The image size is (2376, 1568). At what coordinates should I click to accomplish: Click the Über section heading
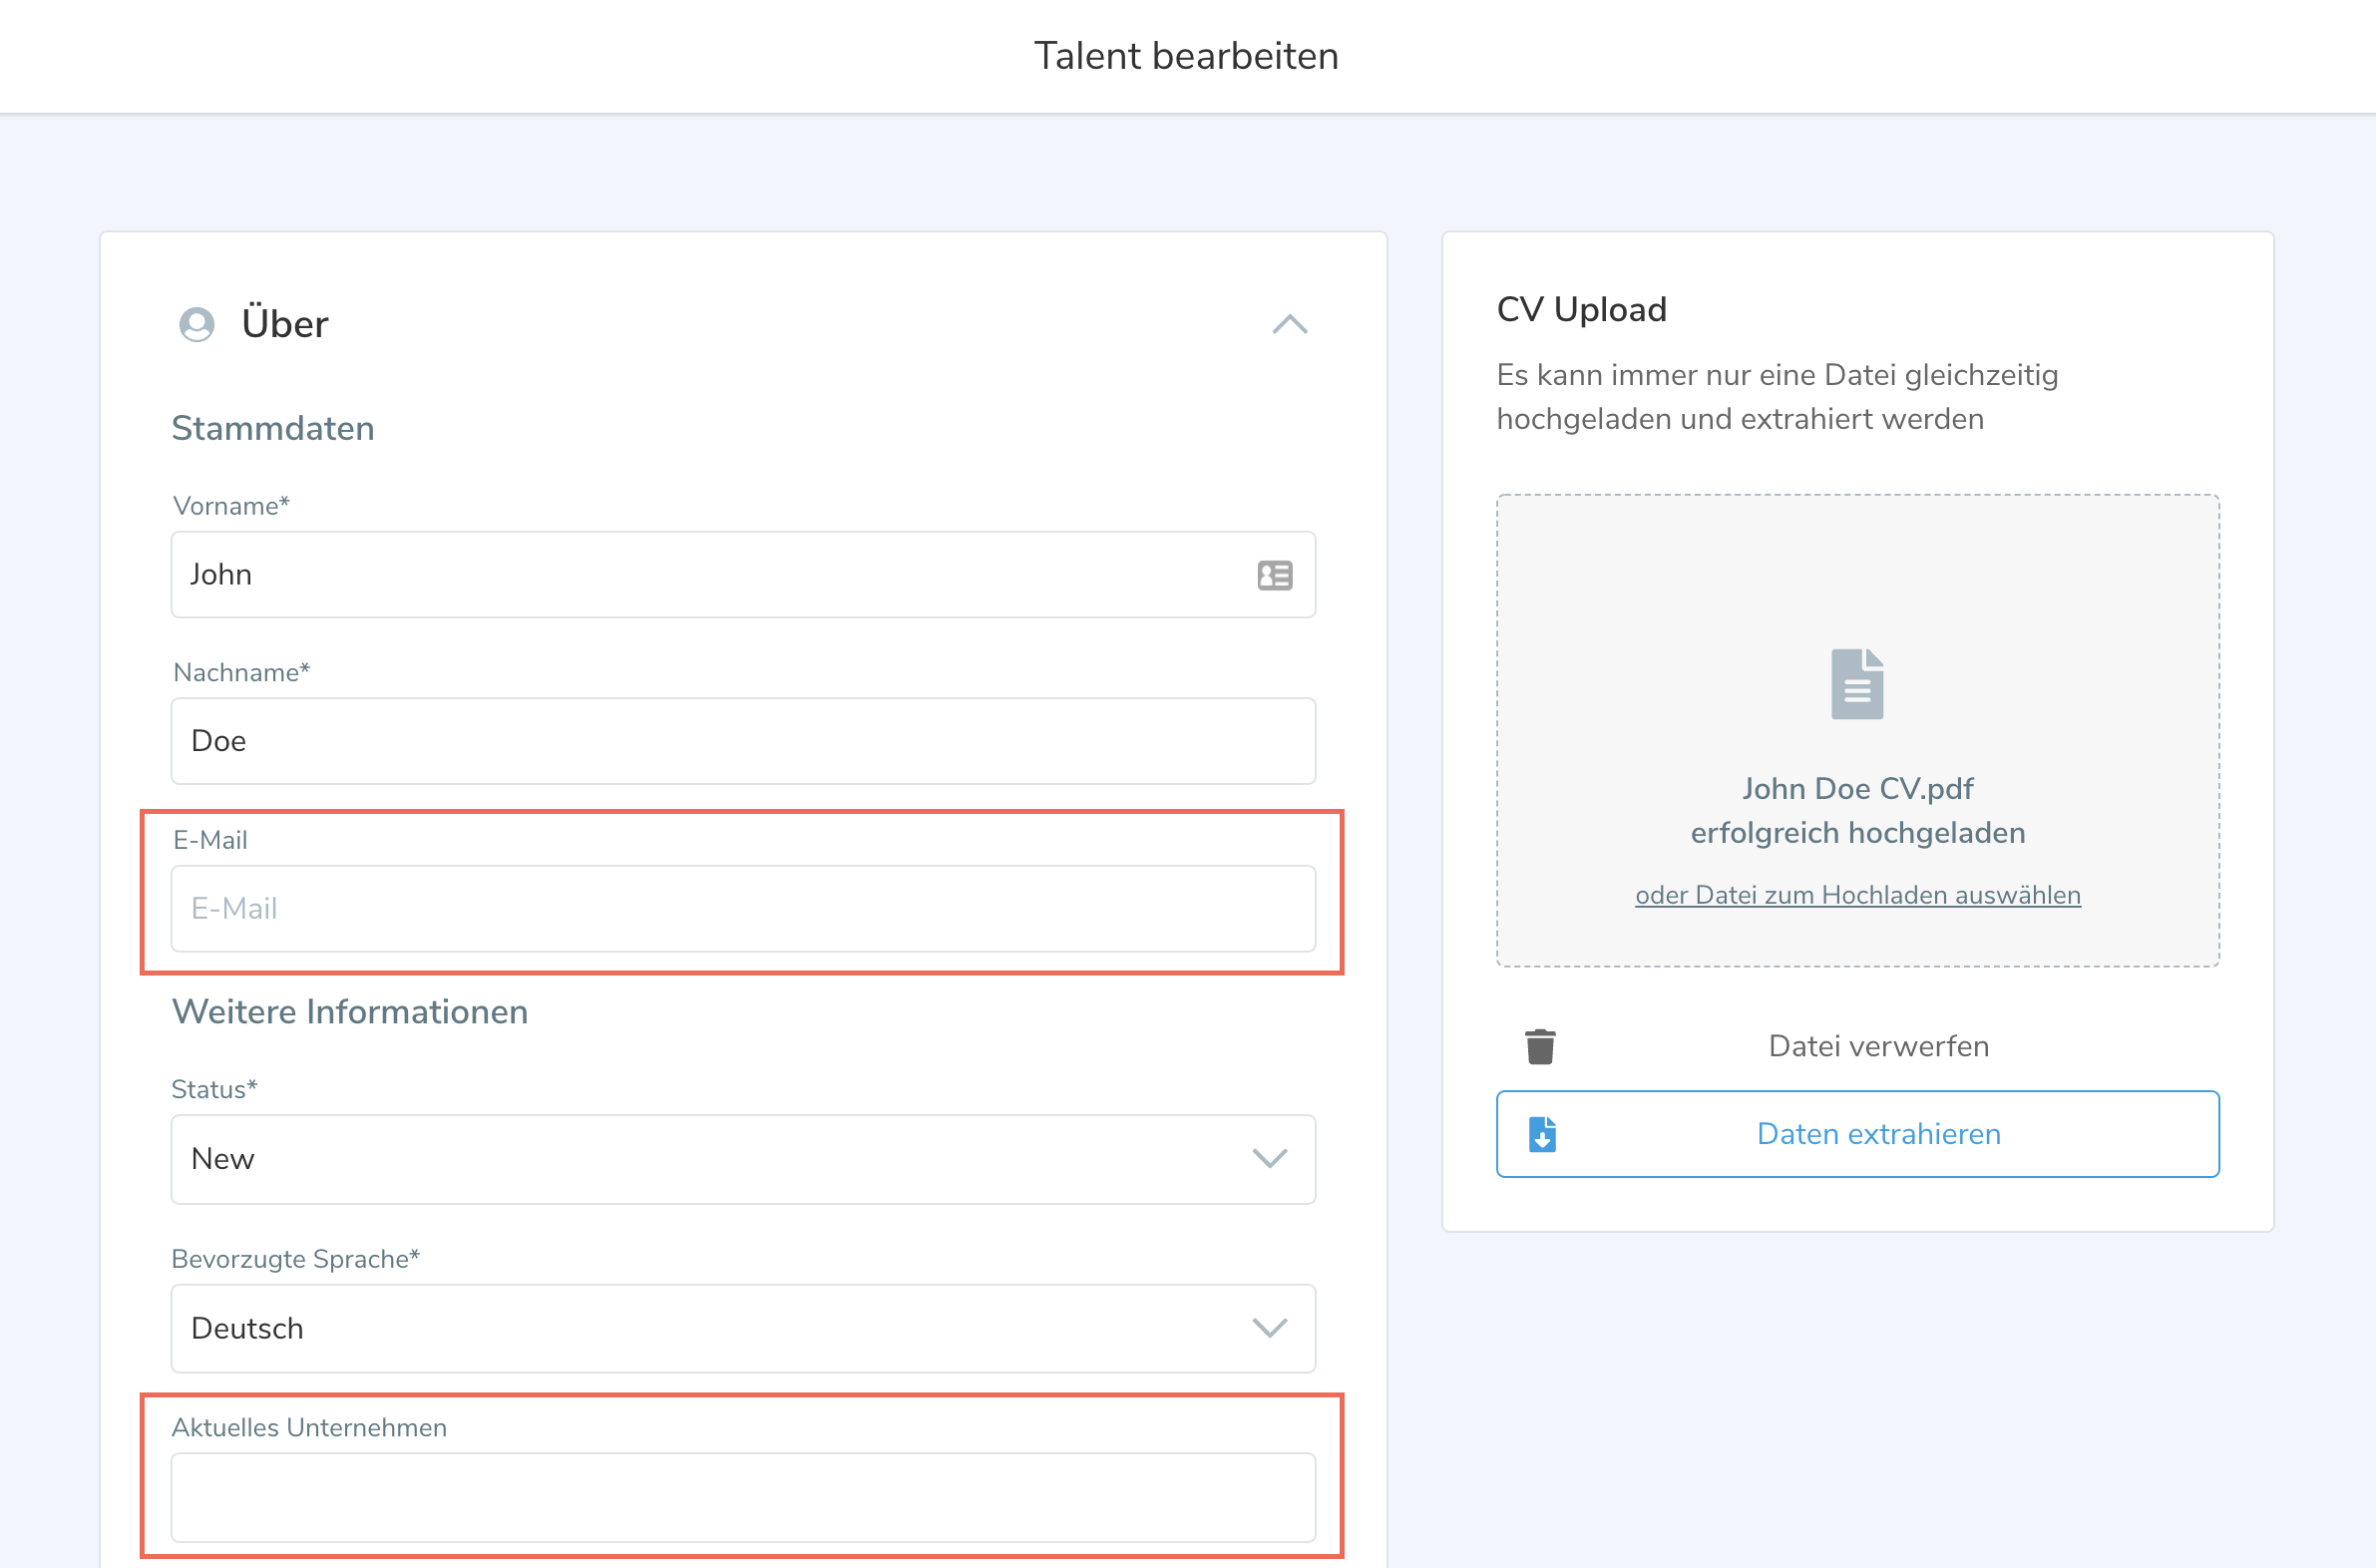(285, 324)
